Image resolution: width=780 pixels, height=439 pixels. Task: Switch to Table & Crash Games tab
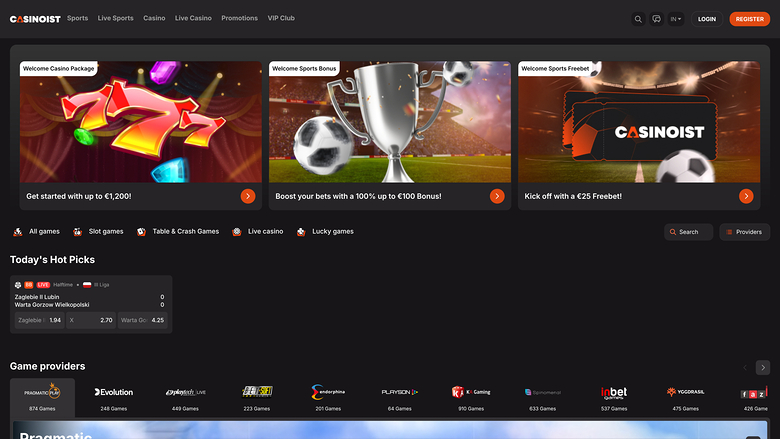pos(178,231)
